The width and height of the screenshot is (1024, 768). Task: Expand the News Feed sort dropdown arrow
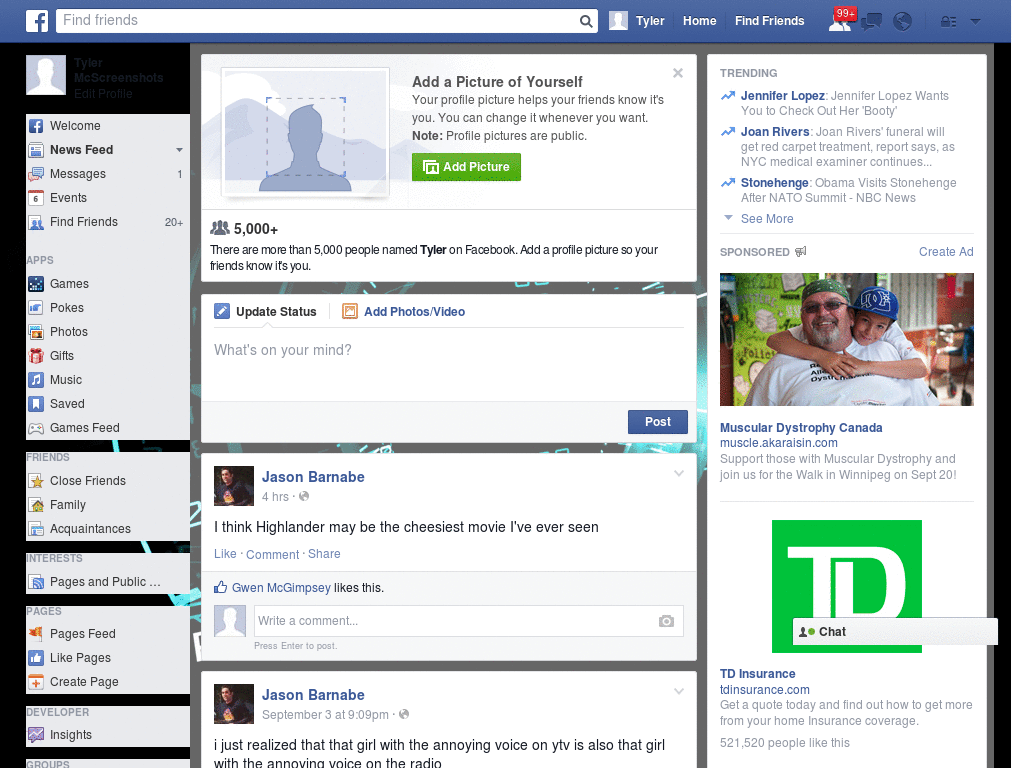coord(179,150)
